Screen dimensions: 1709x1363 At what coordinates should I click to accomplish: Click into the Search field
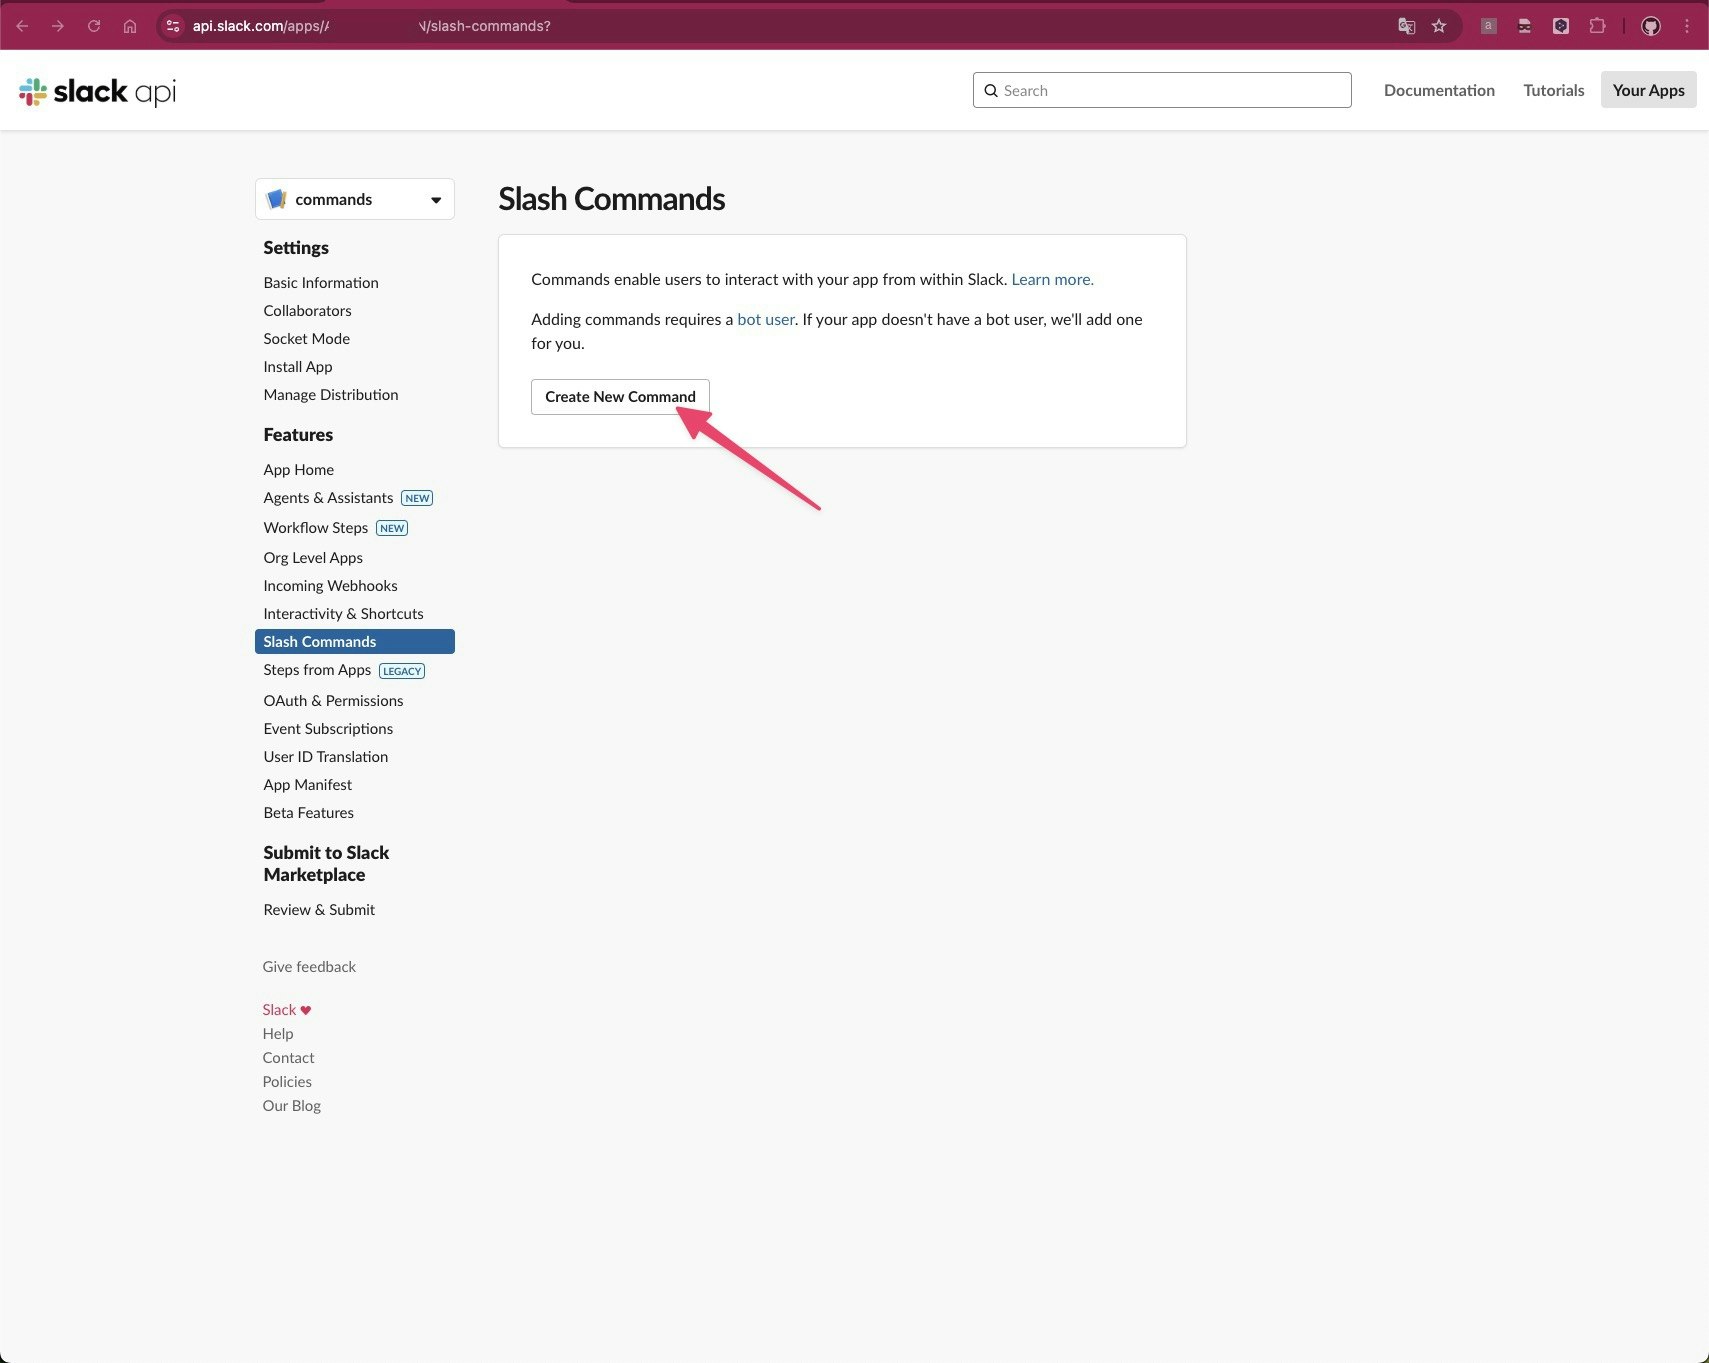pos(1162,90)
